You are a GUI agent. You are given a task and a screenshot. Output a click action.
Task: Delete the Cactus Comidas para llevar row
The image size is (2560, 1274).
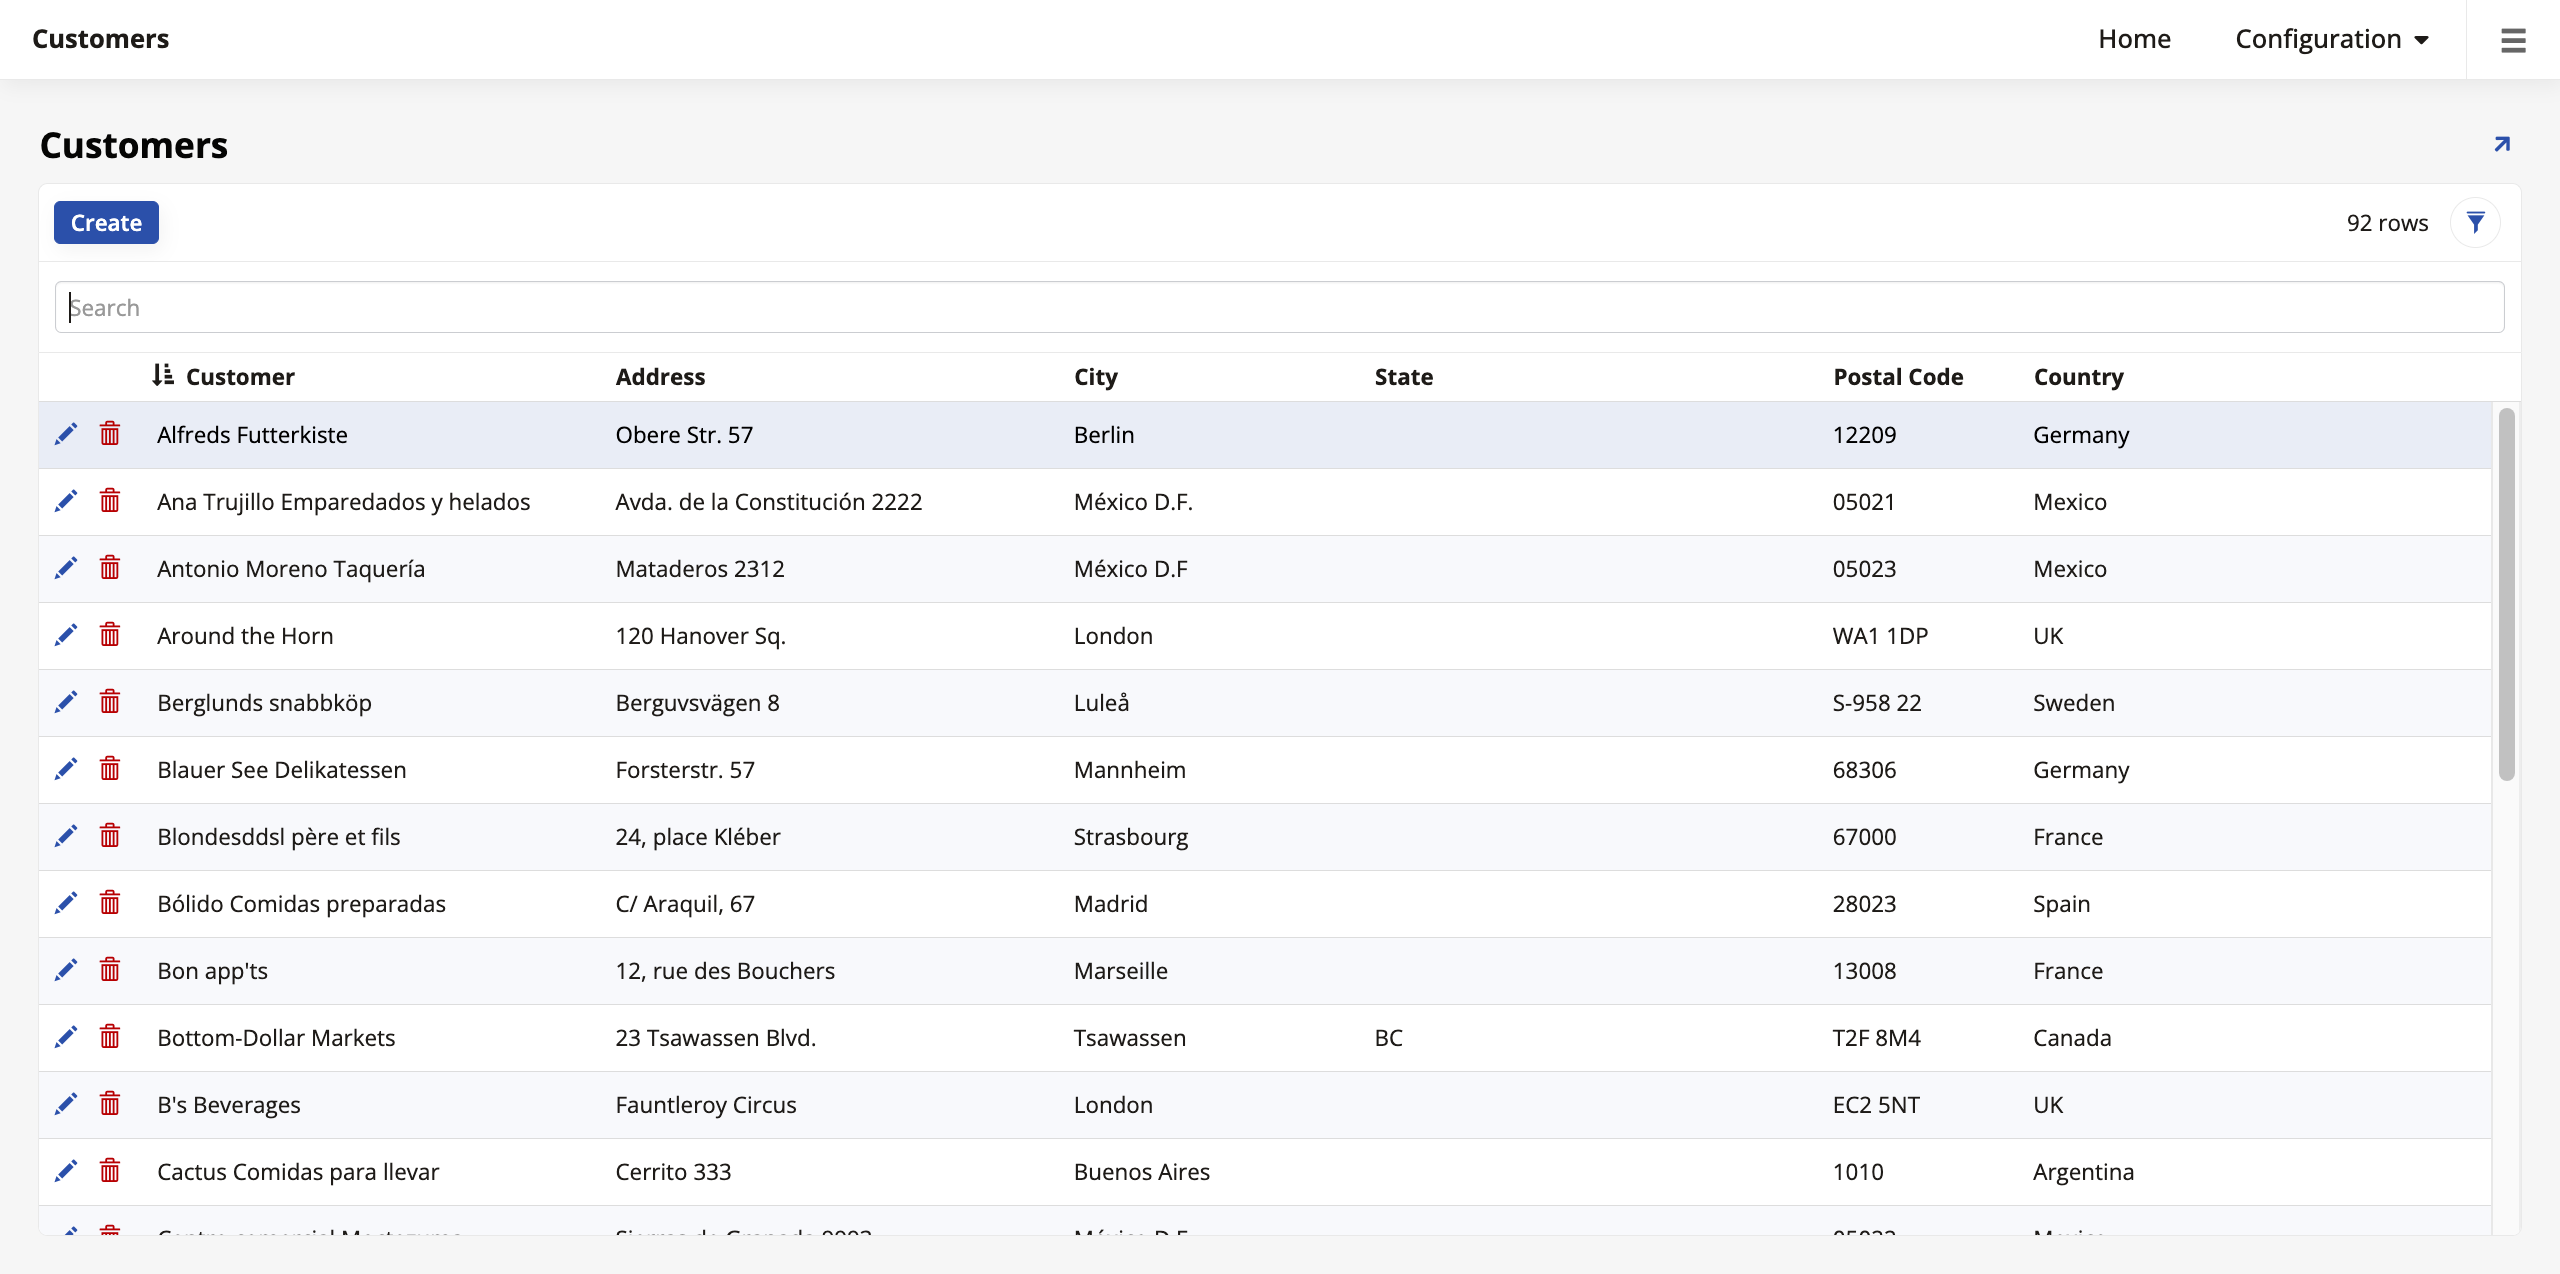tap(110, 1171)
